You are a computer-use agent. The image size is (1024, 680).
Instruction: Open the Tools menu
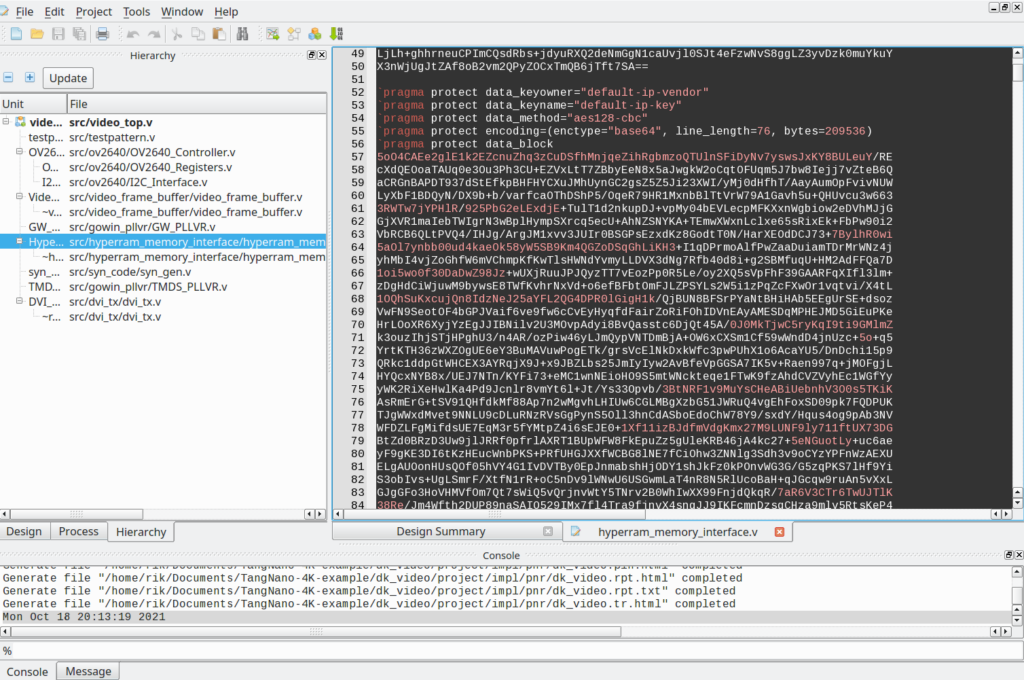pos(136,12)
